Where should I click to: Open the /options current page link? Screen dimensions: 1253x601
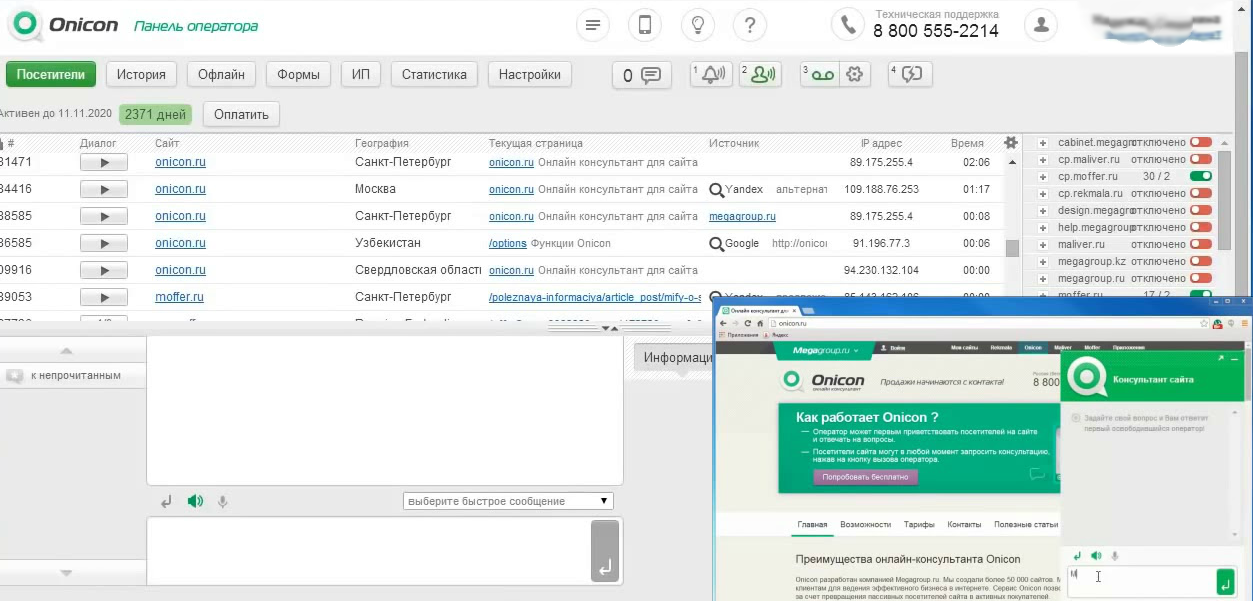point(507,243)
